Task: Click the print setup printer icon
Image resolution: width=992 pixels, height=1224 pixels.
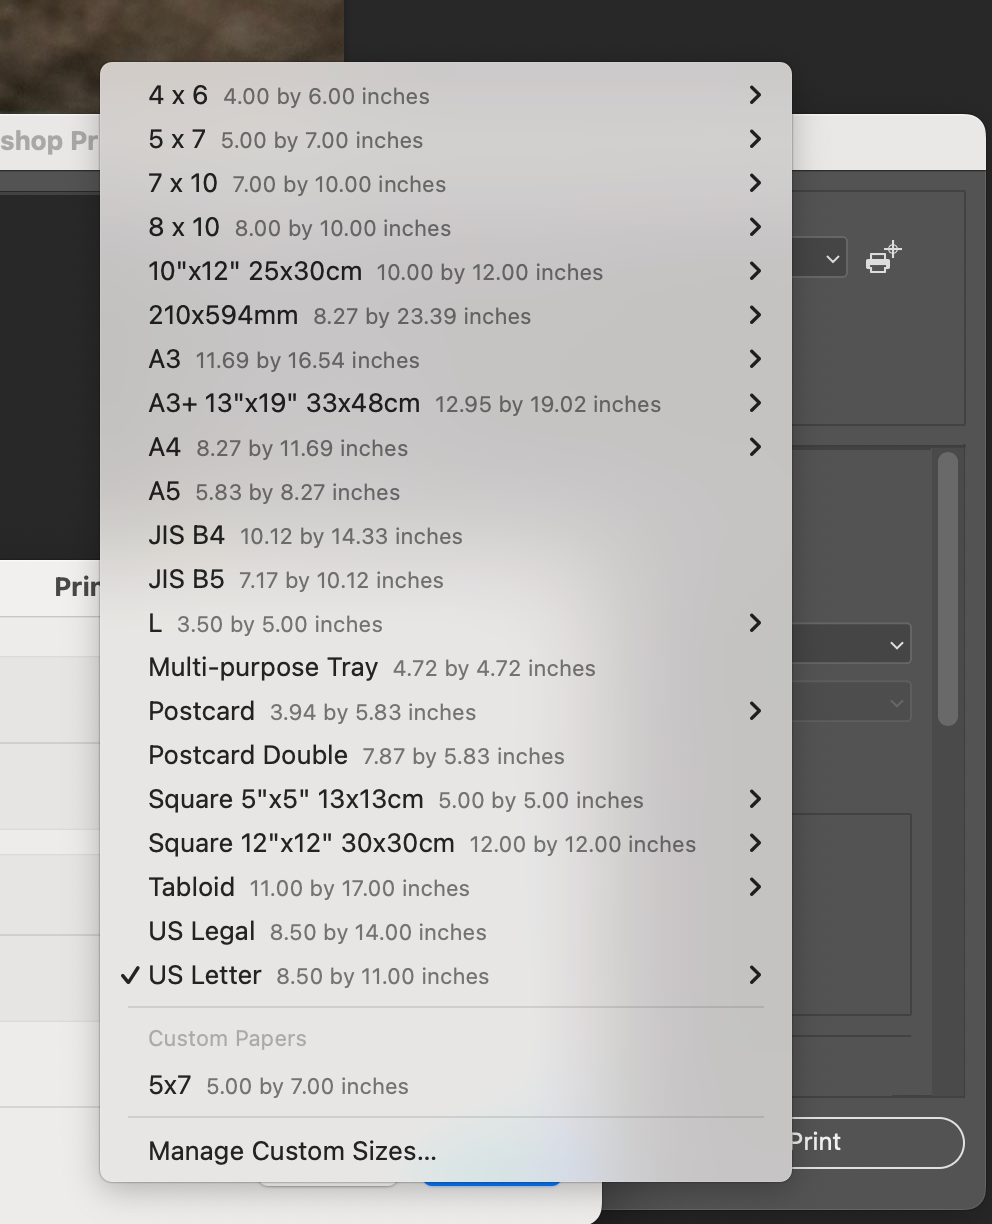Action: (880, 257)
